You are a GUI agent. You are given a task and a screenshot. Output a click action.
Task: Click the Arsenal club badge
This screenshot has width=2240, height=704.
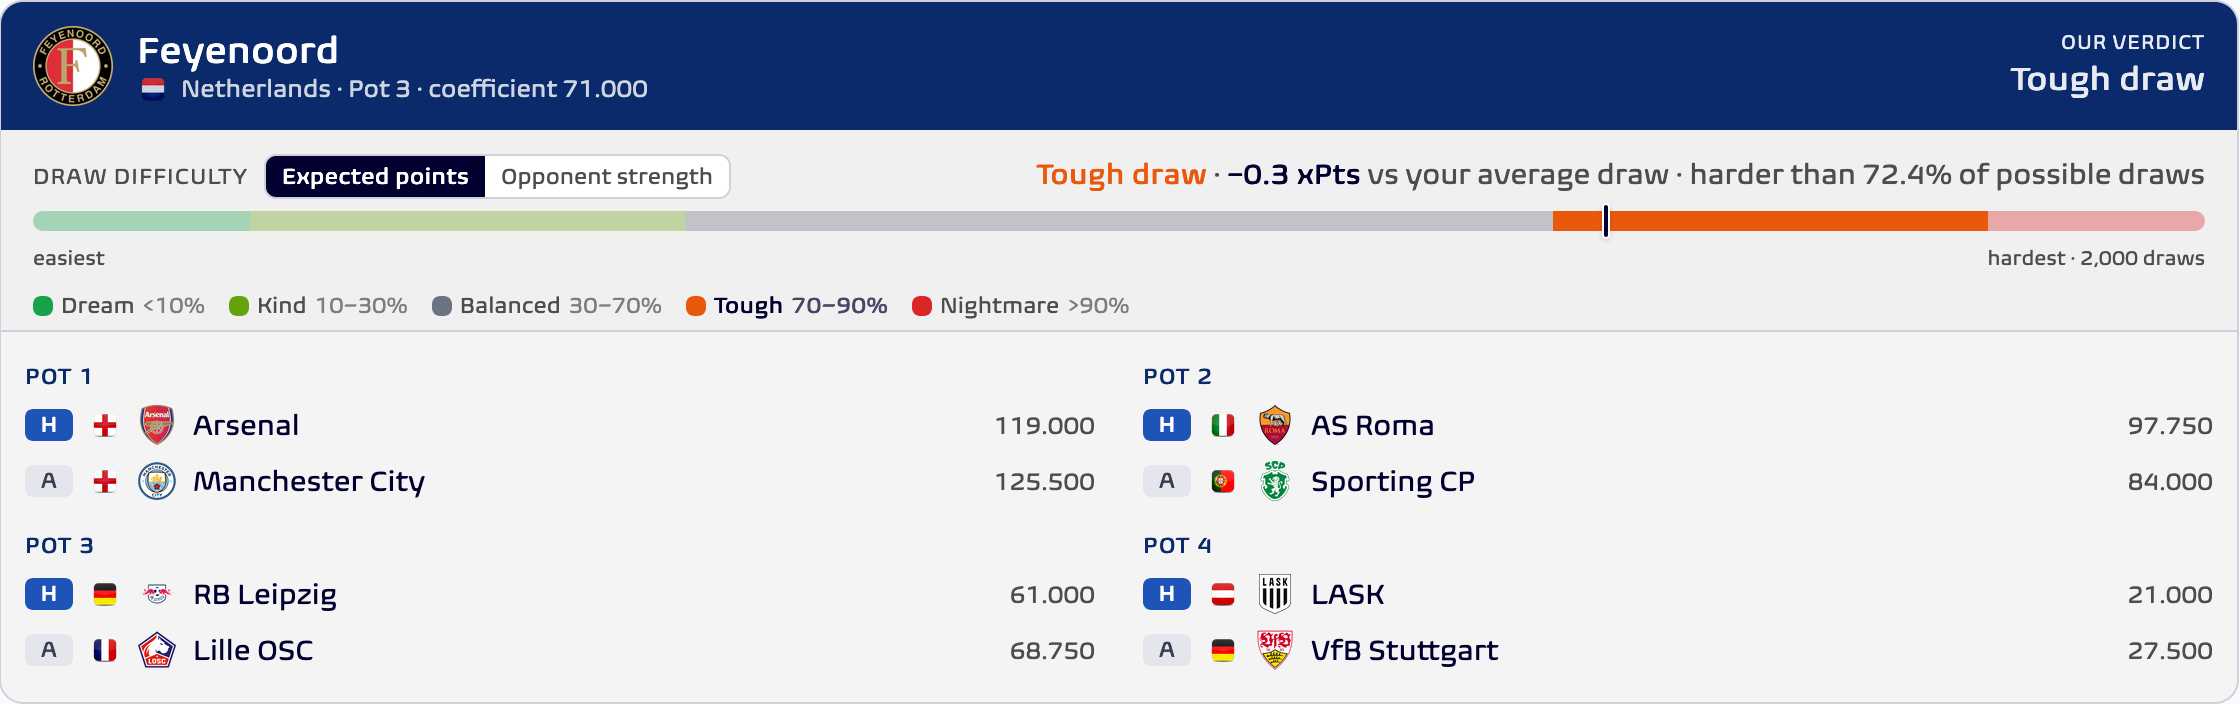(157, 425)
